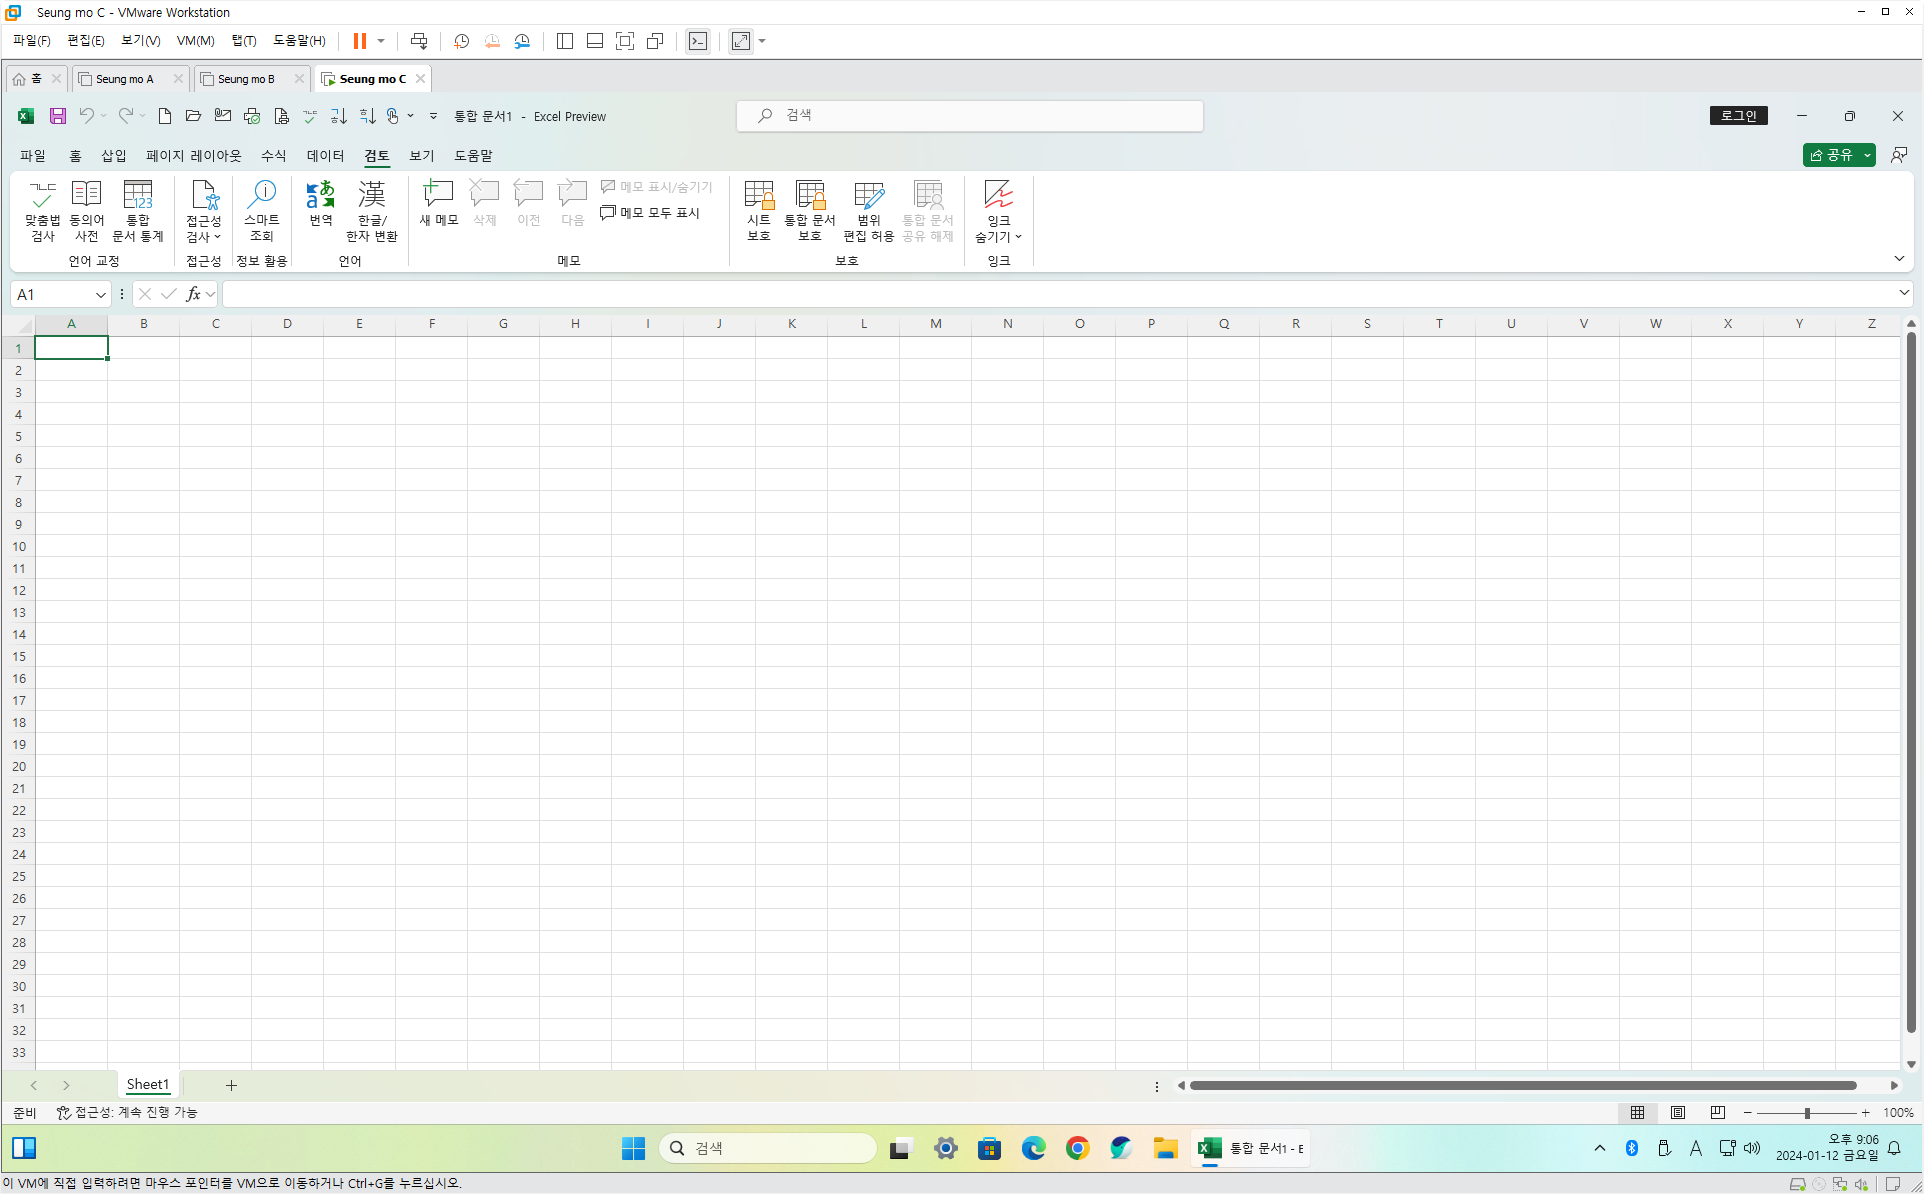Click the zoom slider in status bar
1924x1194 pixels.
1807,1113
